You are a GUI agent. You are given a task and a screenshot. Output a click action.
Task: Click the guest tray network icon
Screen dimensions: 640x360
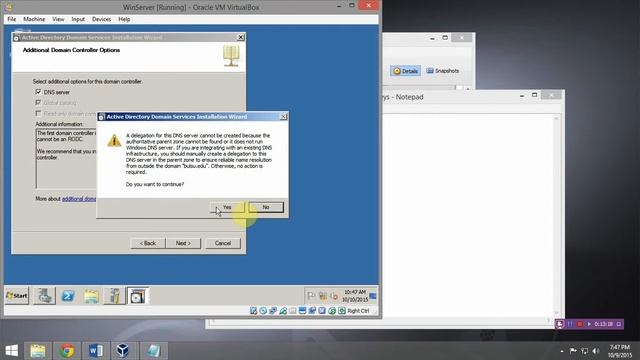pyautogui.click(x=322, y=296)
